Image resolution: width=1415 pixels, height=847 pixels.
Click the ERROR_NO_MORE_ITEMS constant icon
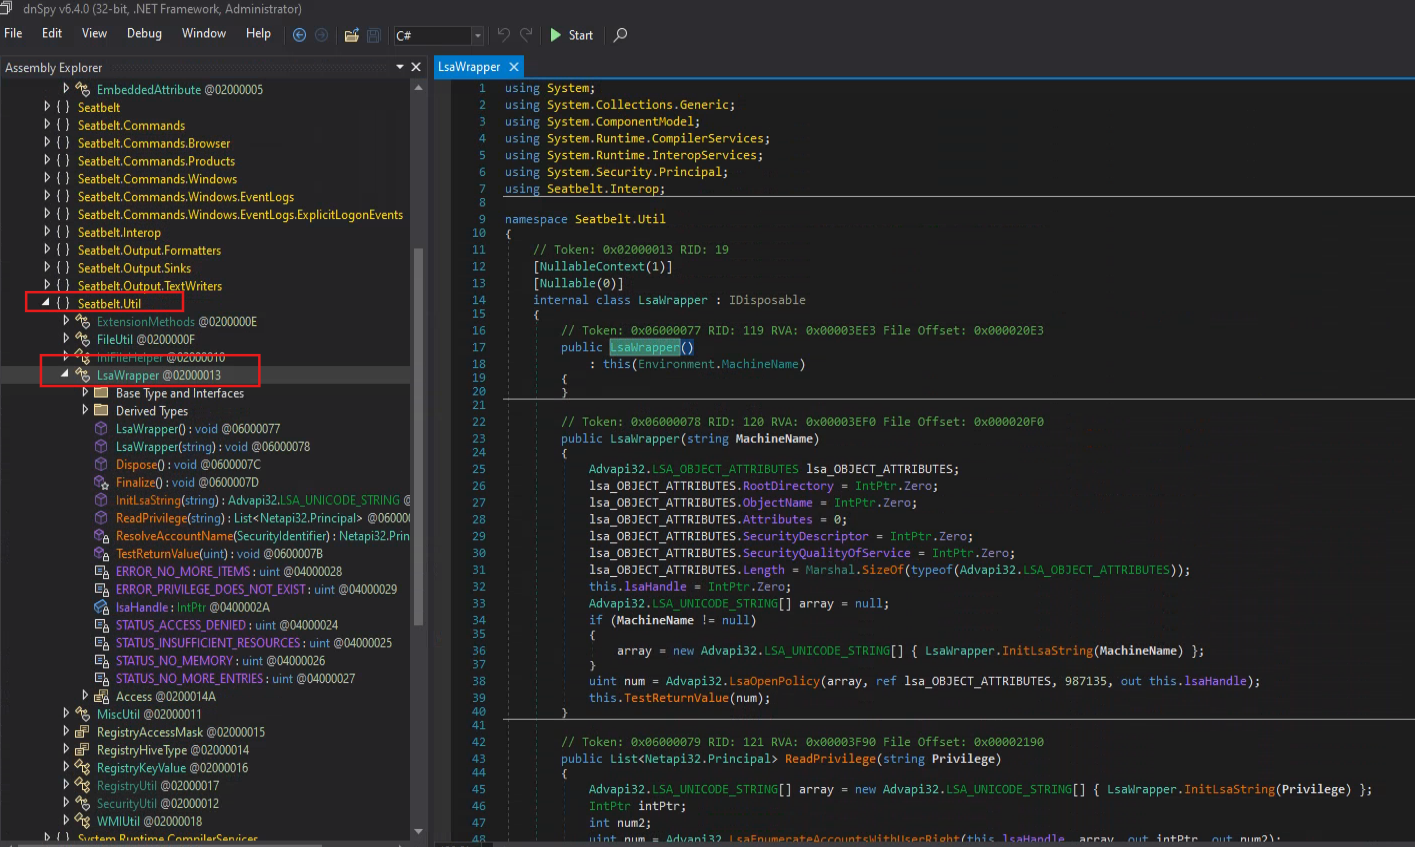[101, 571]
